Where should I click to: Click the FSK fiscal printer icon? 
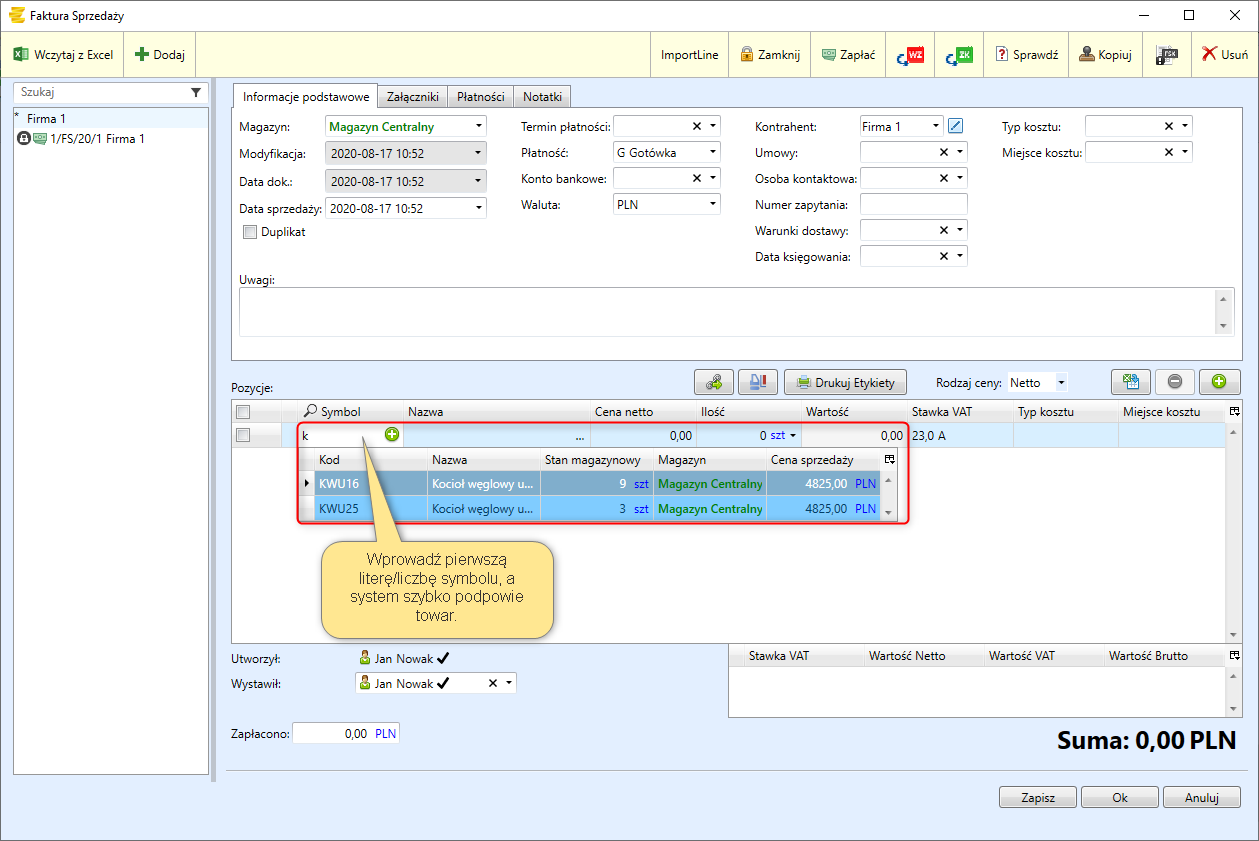point(1166,55)
